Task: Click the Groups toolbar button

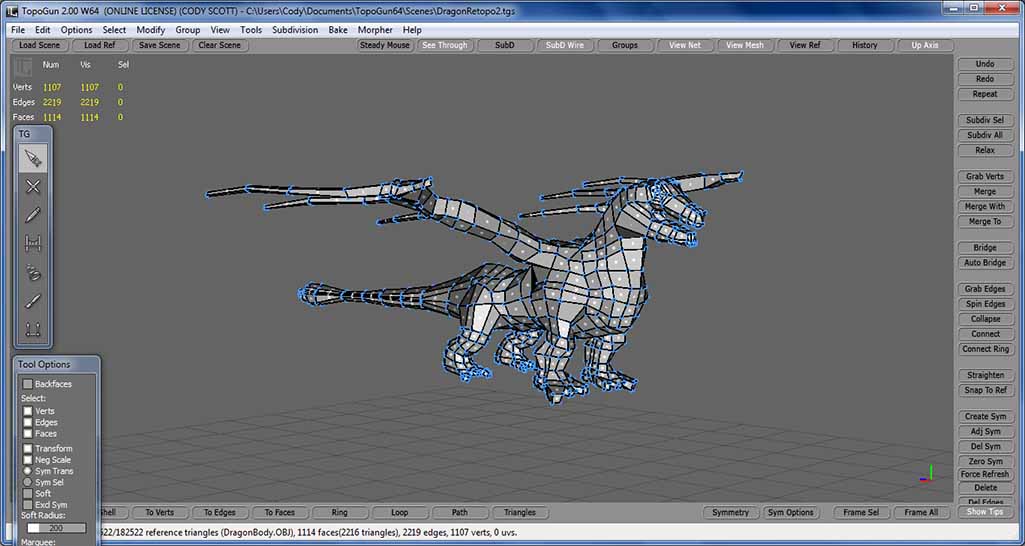Action: click(625, 45)
